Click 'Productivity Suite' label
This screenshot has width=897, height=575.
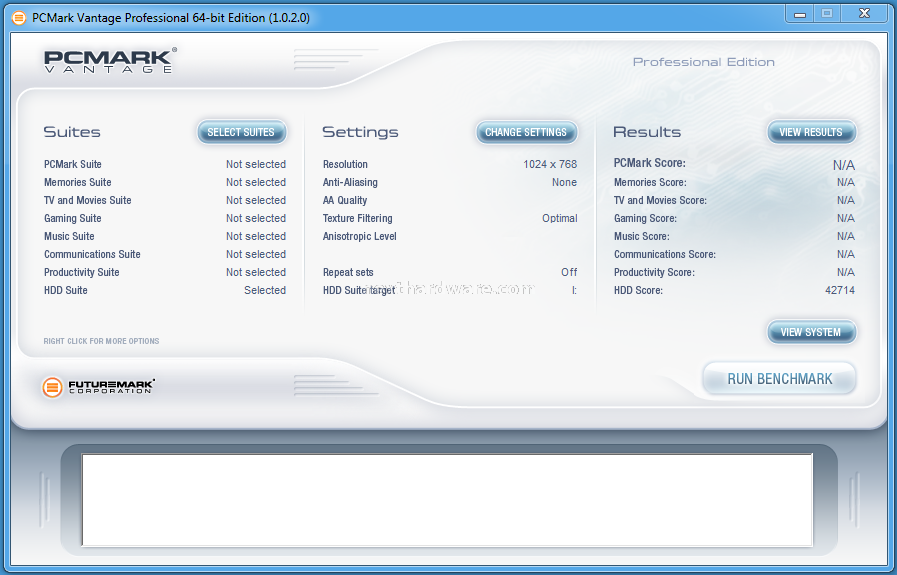[82, 272]
